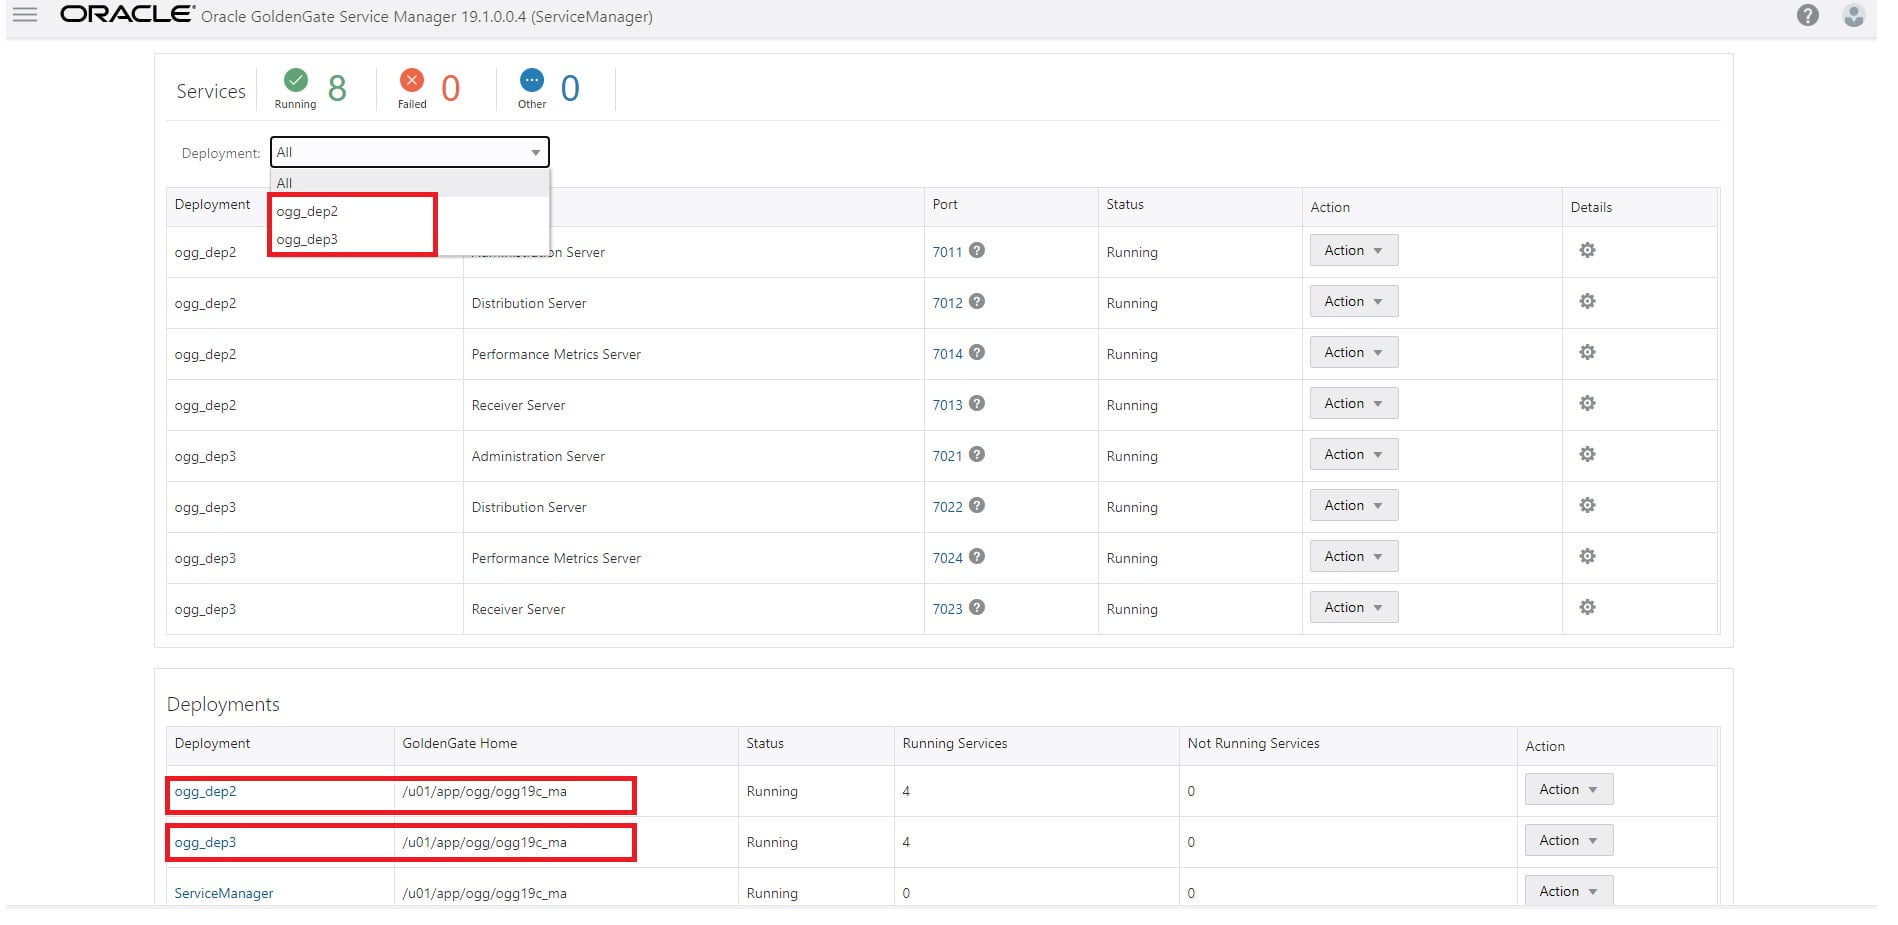Open Action dropdown for ogg_dep3 deployment
Viewport: 1898px width, 925px height.
point(1569,840)
